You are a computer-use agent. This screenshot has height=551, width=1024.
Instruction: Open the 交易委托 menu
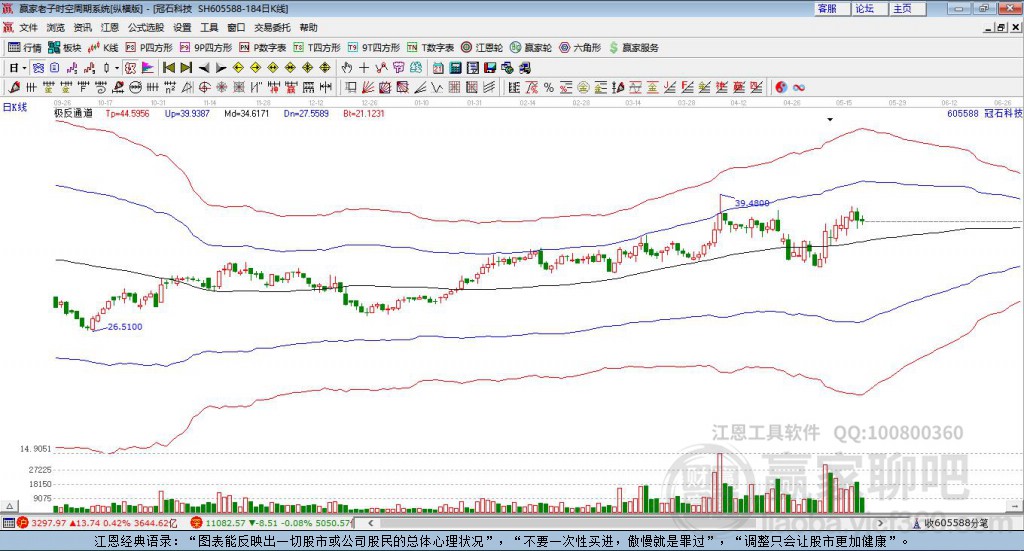click(x=272, y=27)
